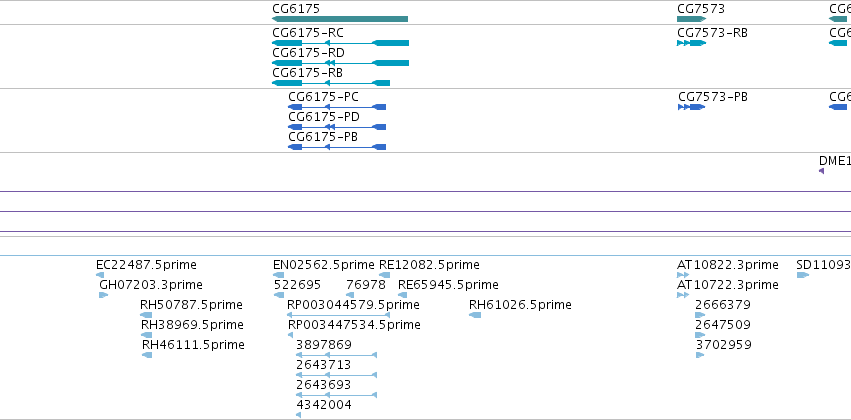
Task: Select the AT10722.3prime EST label
Action: click(x=728, y=285)
